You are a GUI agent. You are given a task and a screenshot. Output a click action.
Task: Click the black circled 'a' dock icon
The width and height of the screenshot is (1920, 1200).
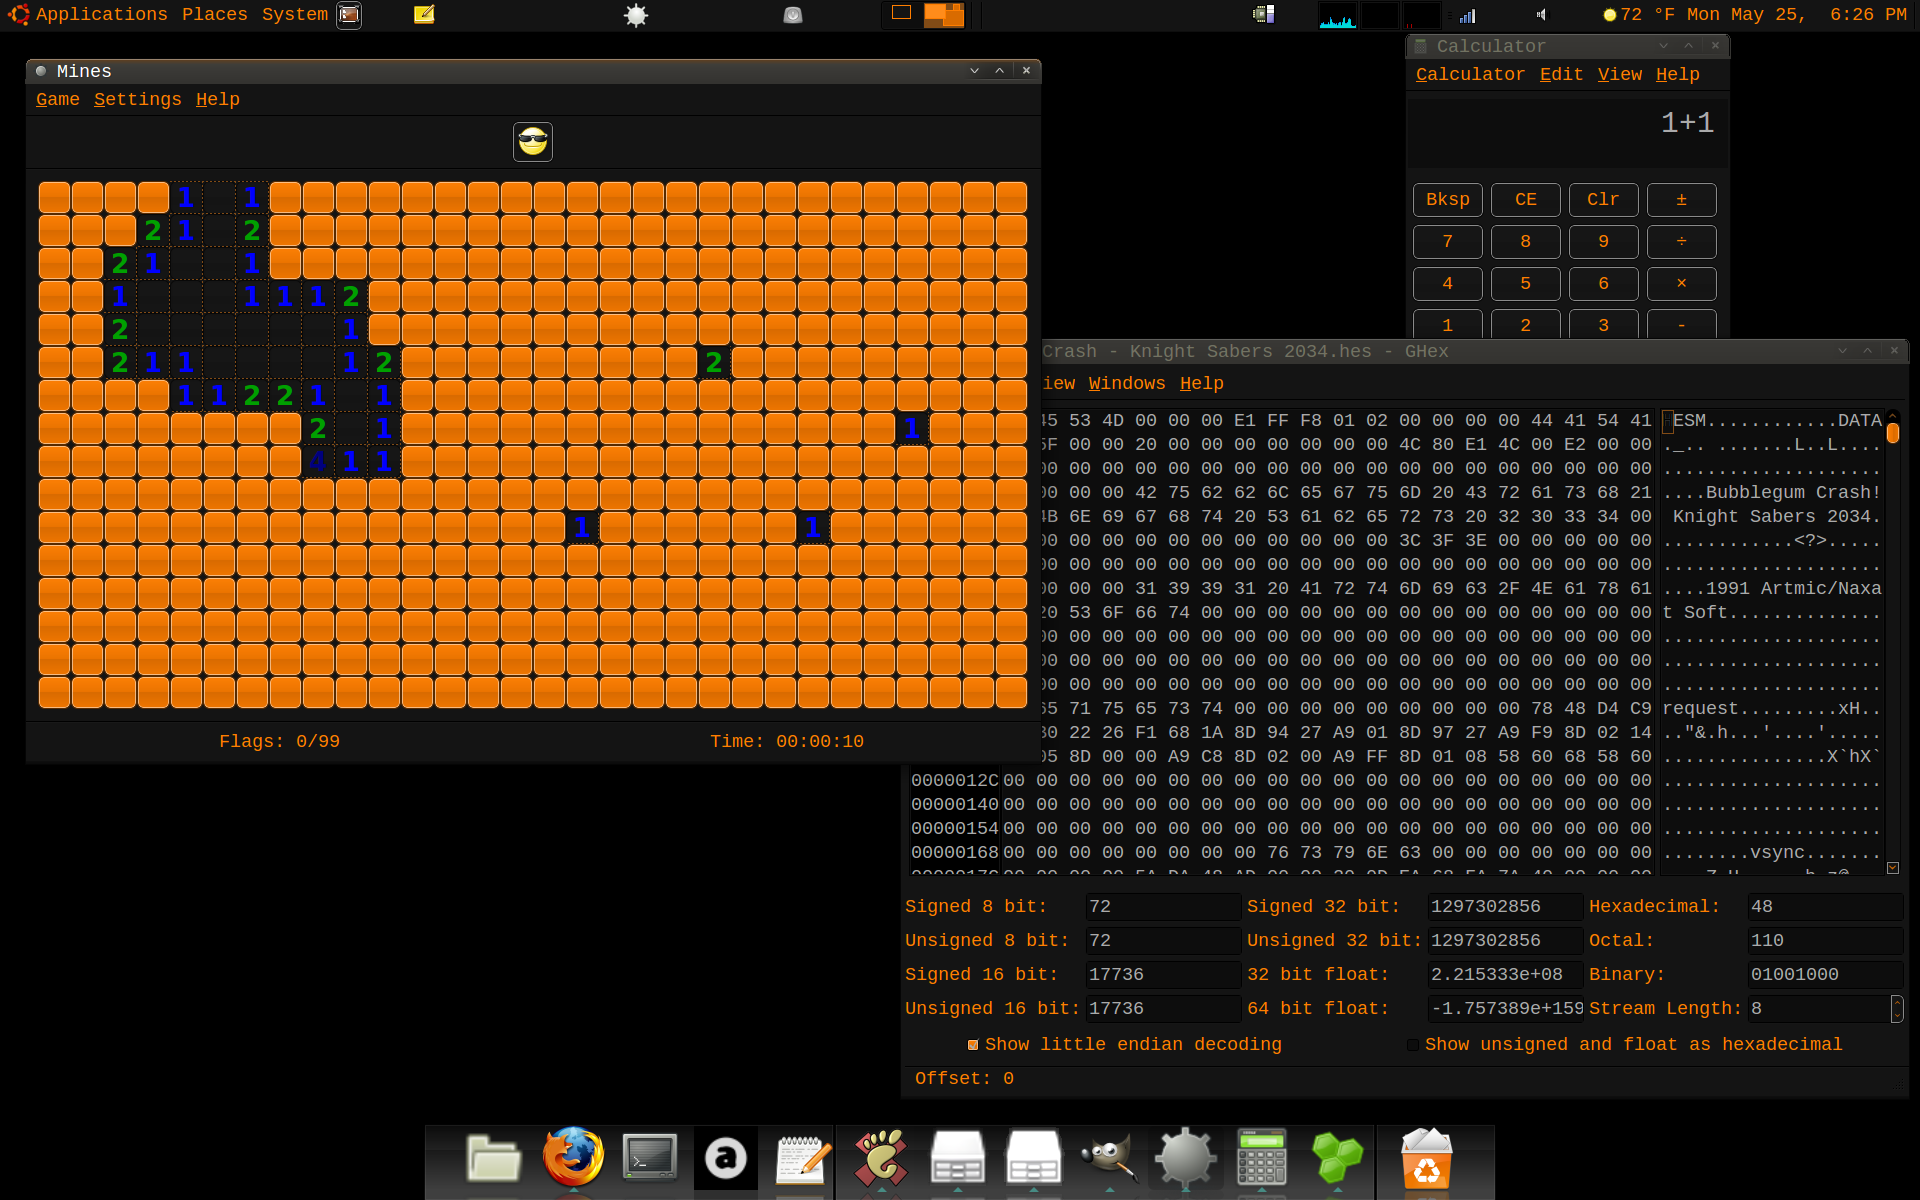[726, 1158]
